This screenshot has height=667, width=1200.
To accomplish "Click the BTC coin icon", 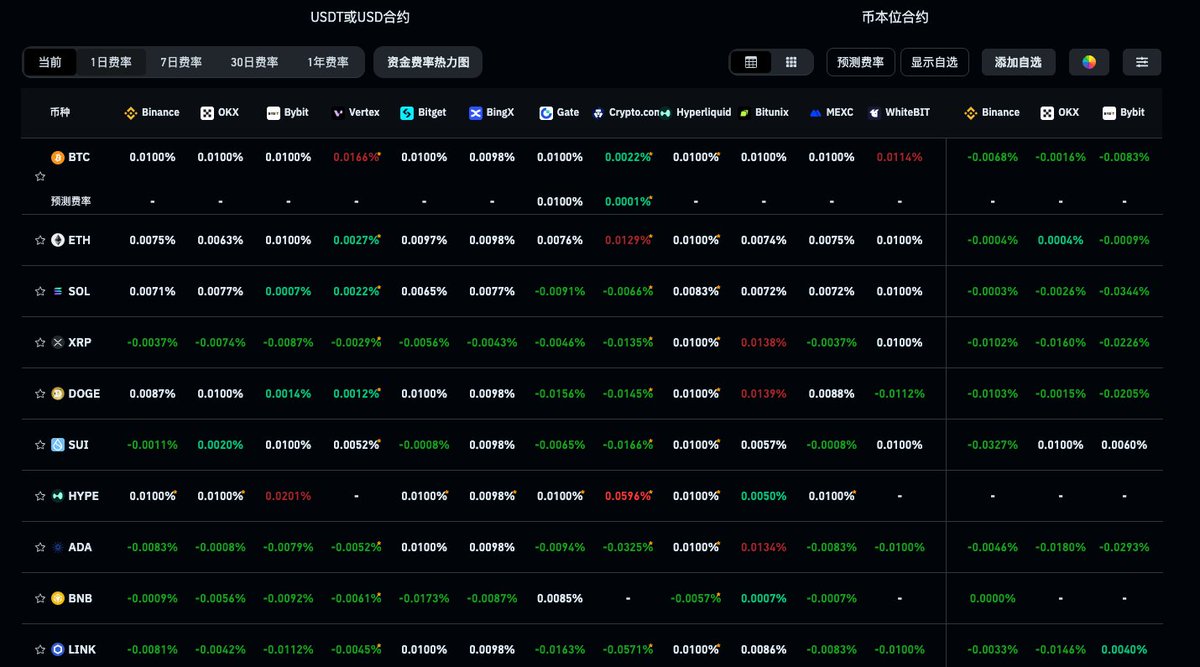I will click(x=58, y=157).
